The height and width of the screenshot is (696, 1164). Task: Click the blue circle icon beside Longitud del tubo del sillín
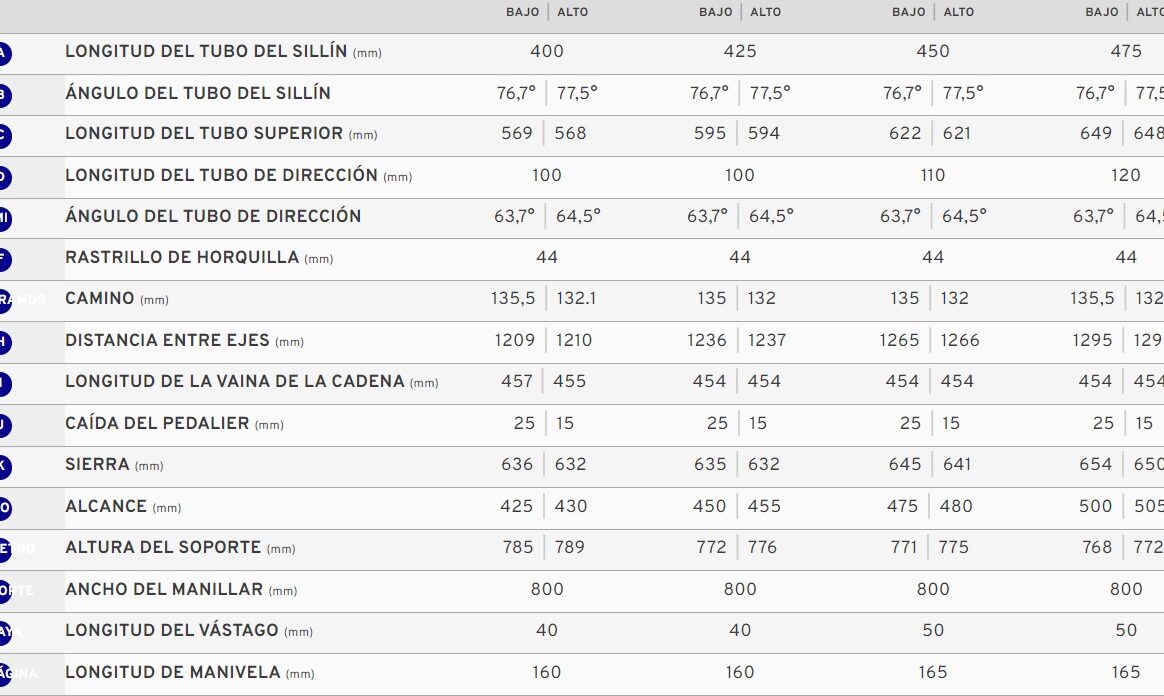pos(3,53)
